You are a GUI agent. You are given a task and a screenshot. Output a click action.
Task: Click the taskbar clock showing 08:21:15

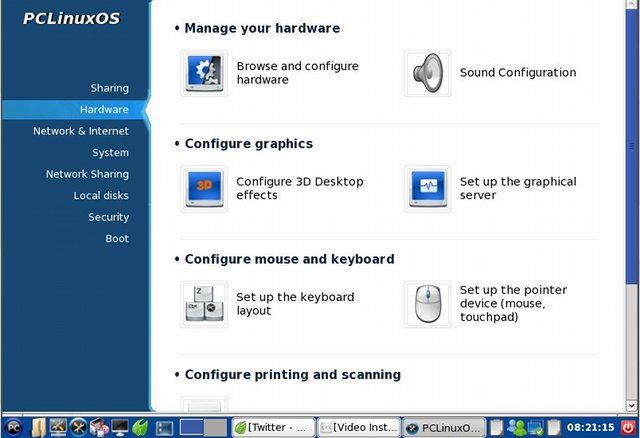point(590,427)
